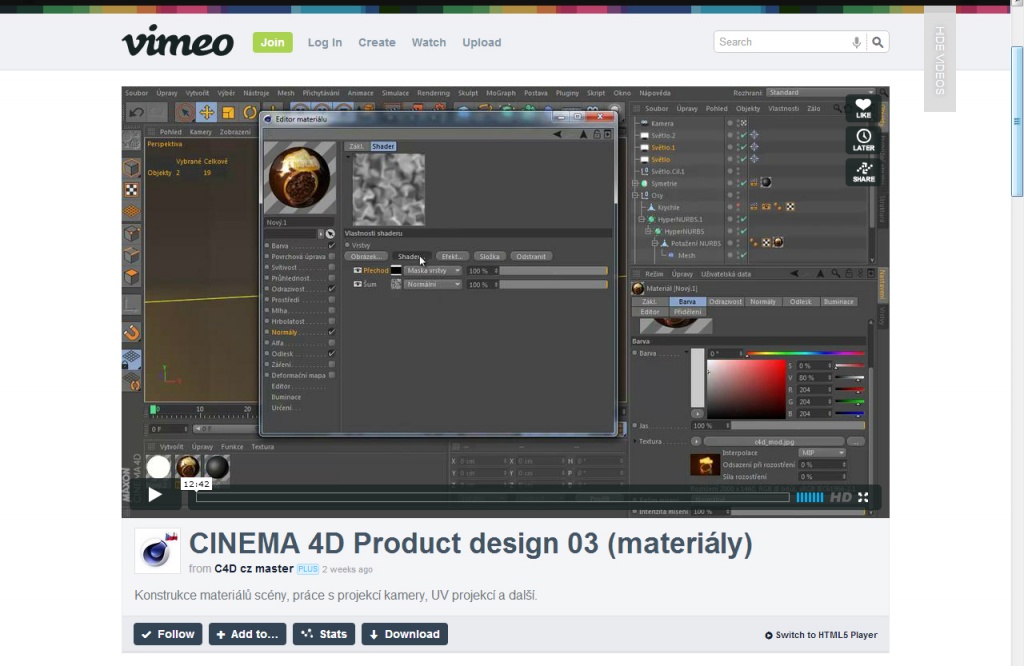Toggle the magnet snapping icon

pos(132,333)
